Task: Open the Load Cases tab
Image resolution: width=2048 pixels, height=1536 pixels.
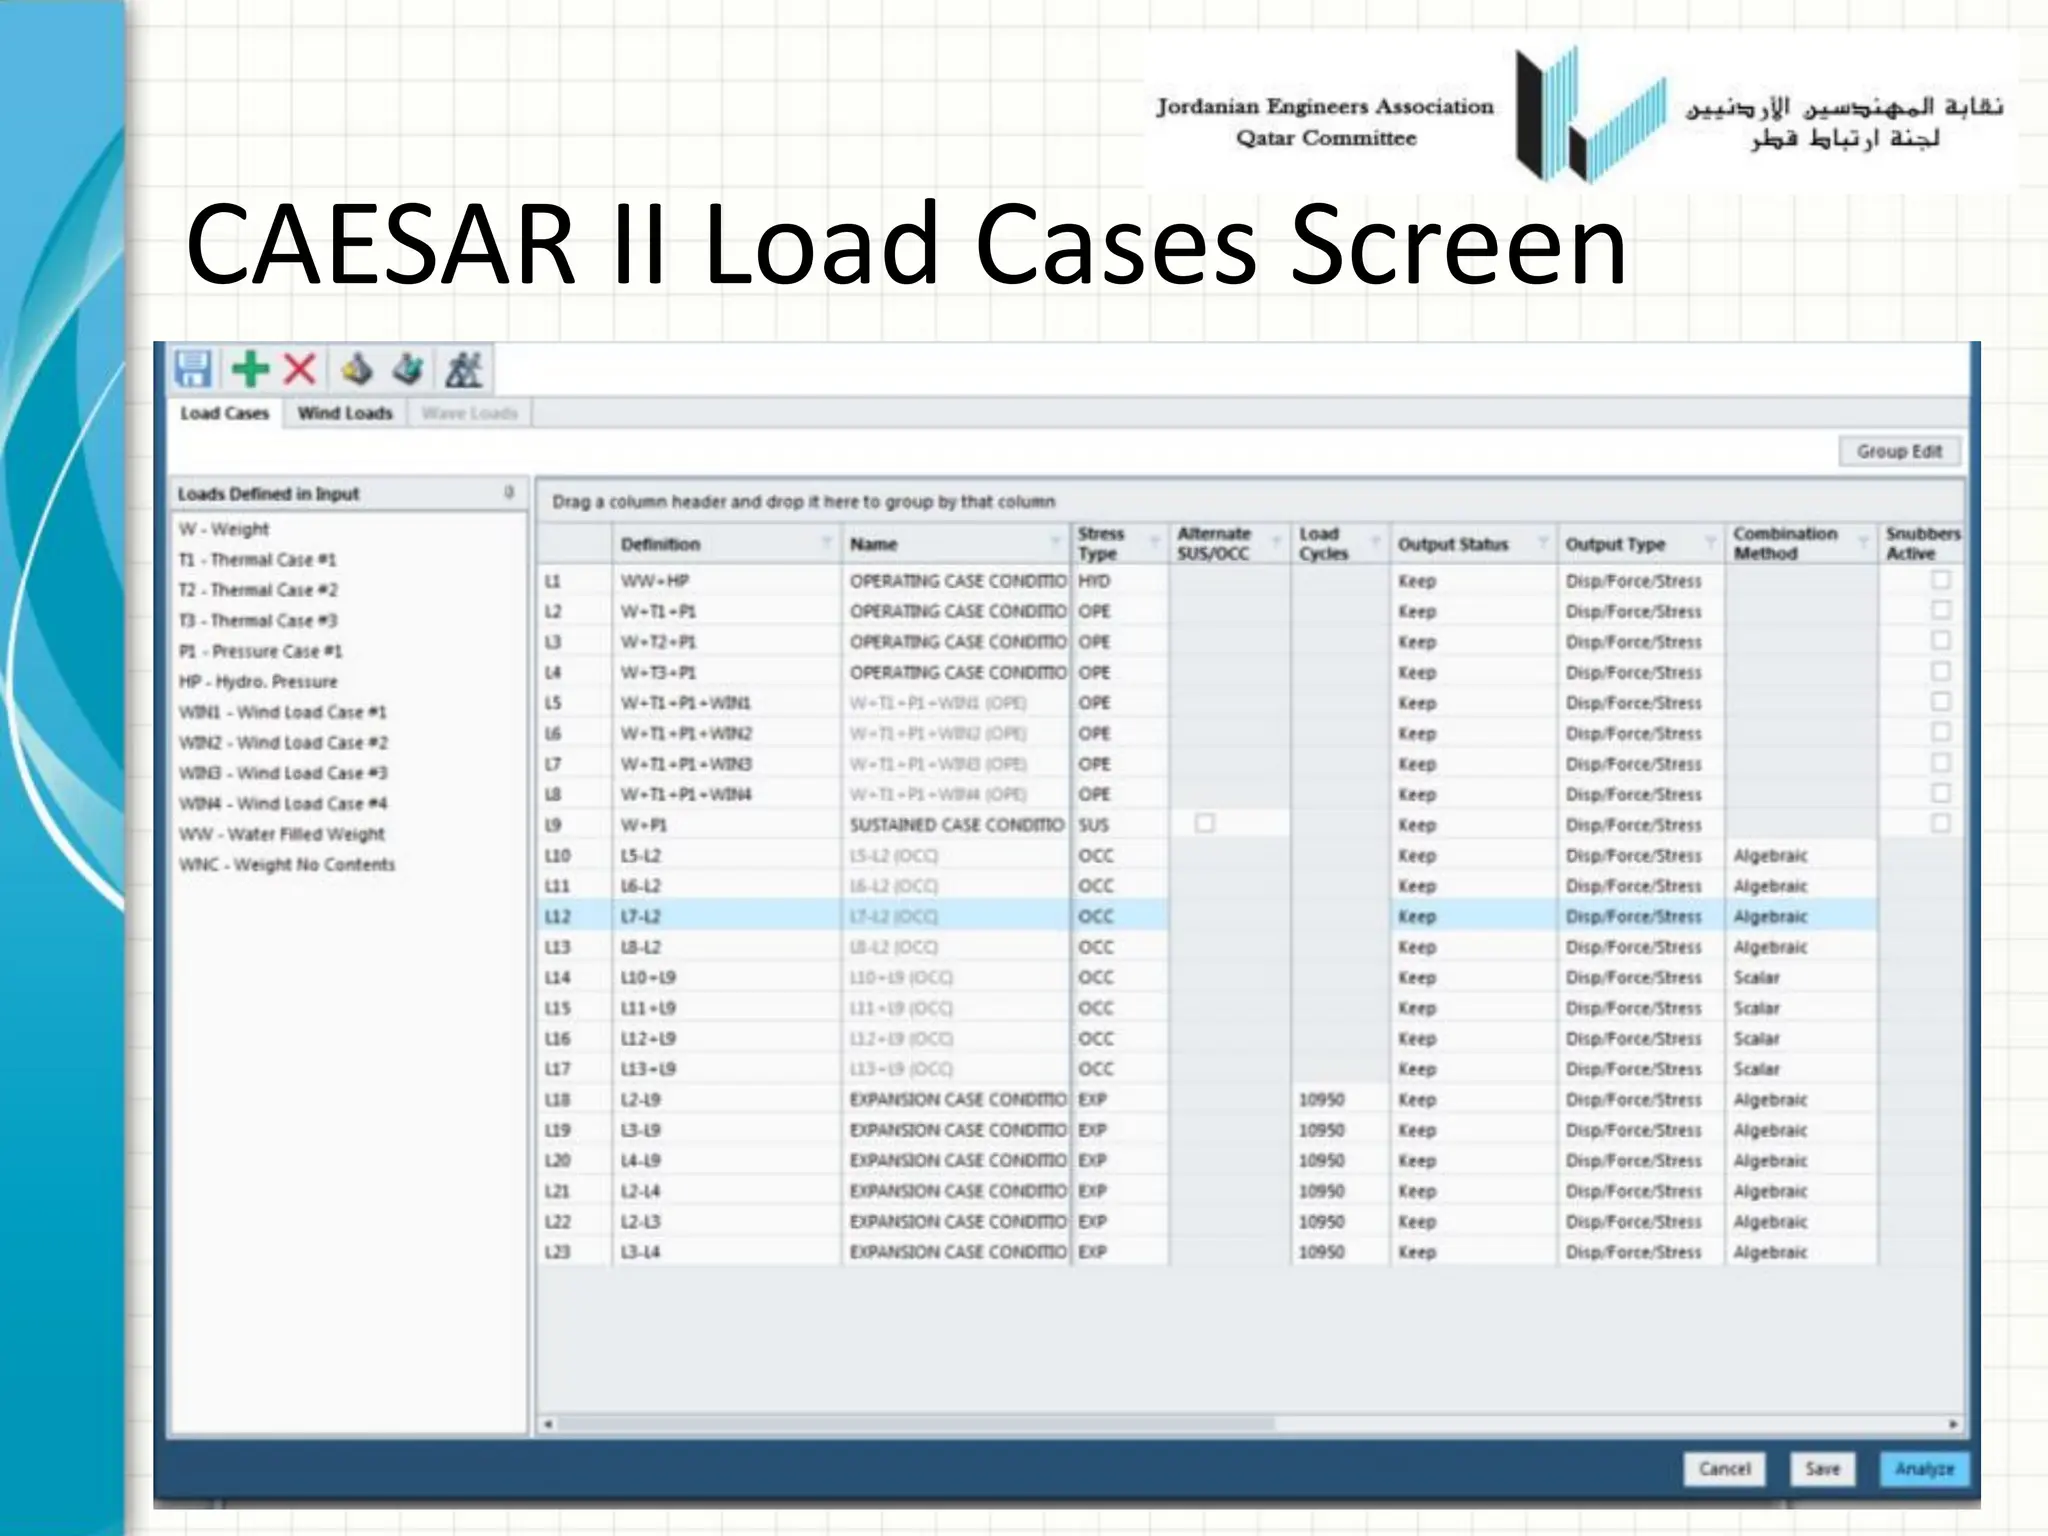Action: point(225,413)
